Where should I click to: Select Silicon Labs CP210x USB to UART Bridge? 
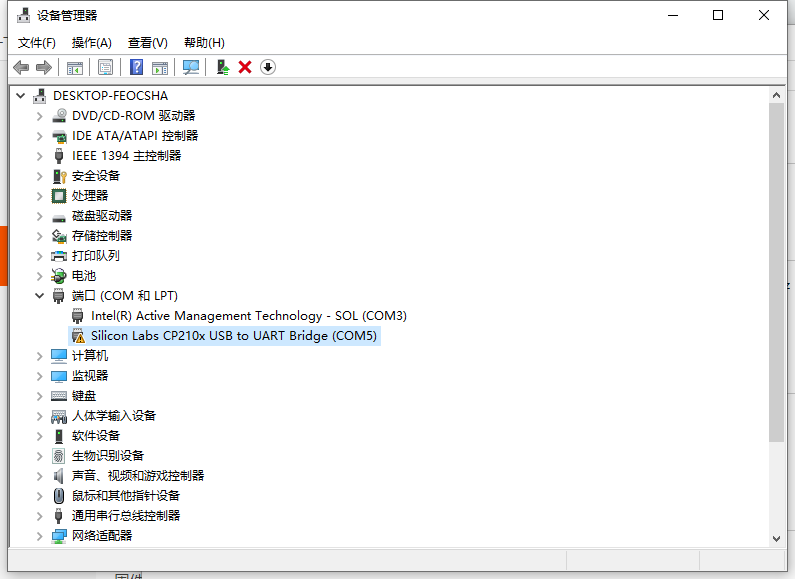coord(234,336)
